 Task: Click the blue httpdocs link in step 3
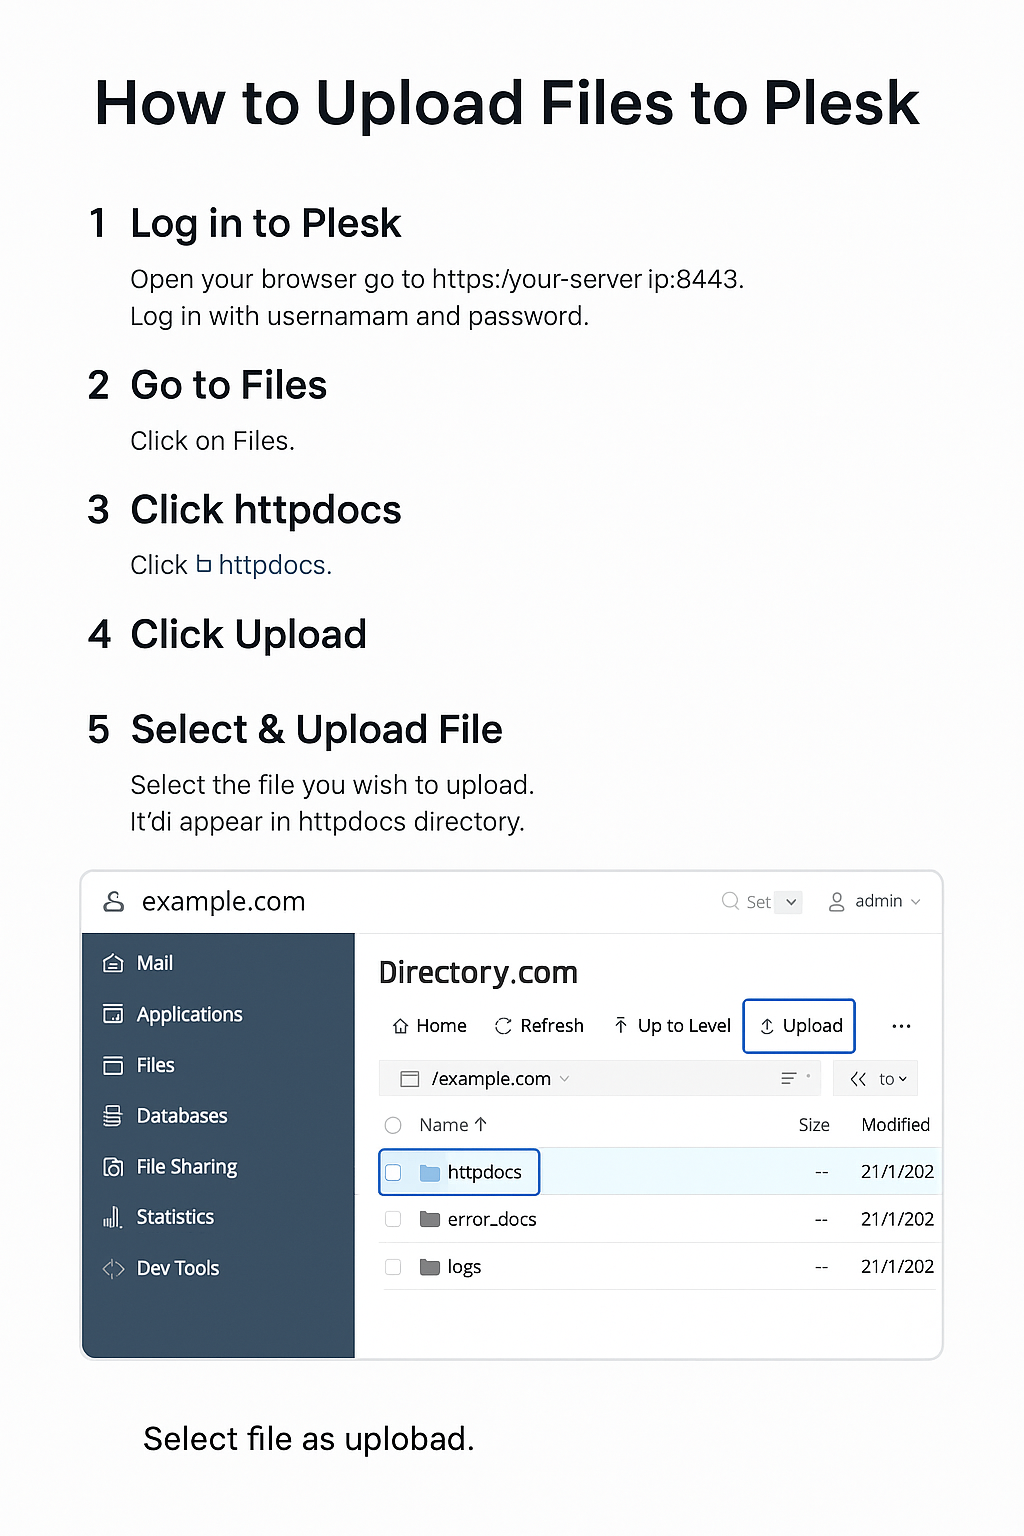point(273,565)
